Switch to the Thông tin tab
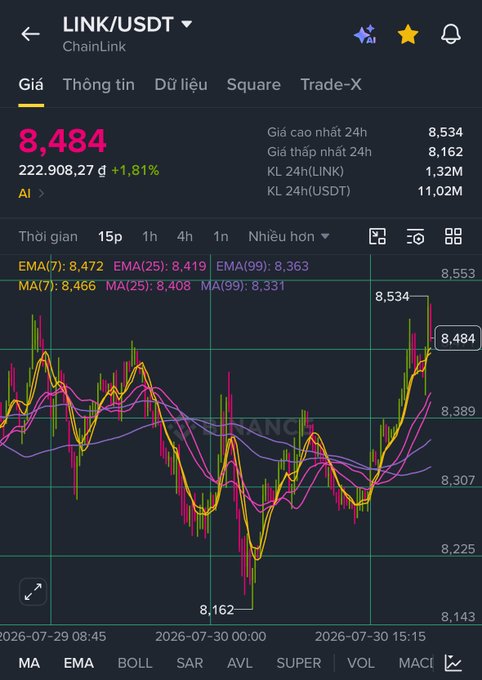This screenshot has width=482, height=680. tap(98, 85)
